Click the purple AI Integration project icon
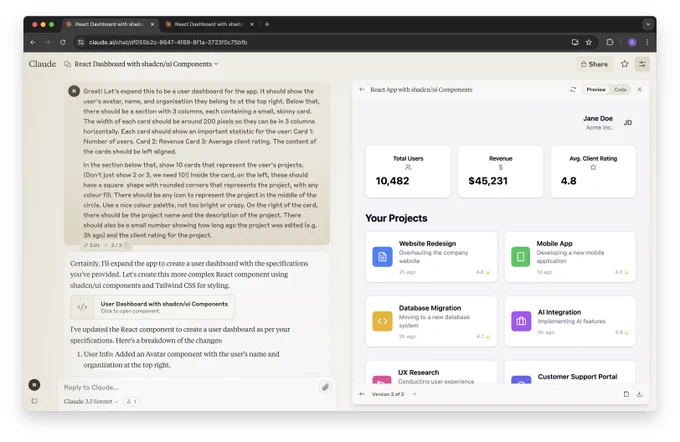Image resolution: width=680 pixels, height=442 pixels. click(521, 321)
